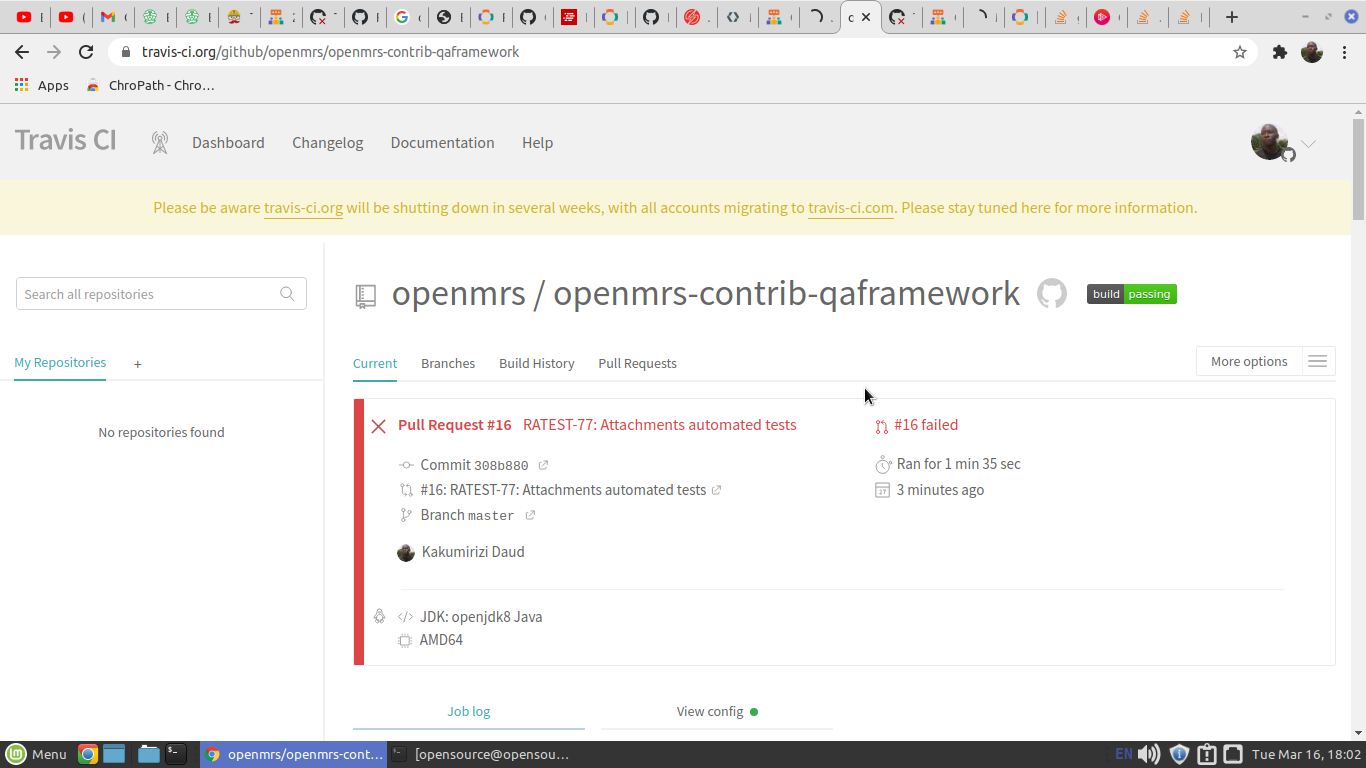The height and width of the screenshot is (768, 1366).
Task: Click the openmrs-contrib-qaframework repository name
Action: 787,294
